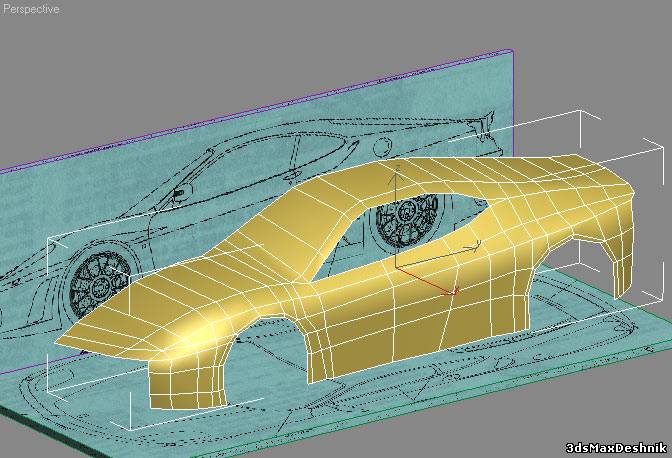Click the Y axis handle of transform gizmo
Screen dimensions: 672x458
437,256
